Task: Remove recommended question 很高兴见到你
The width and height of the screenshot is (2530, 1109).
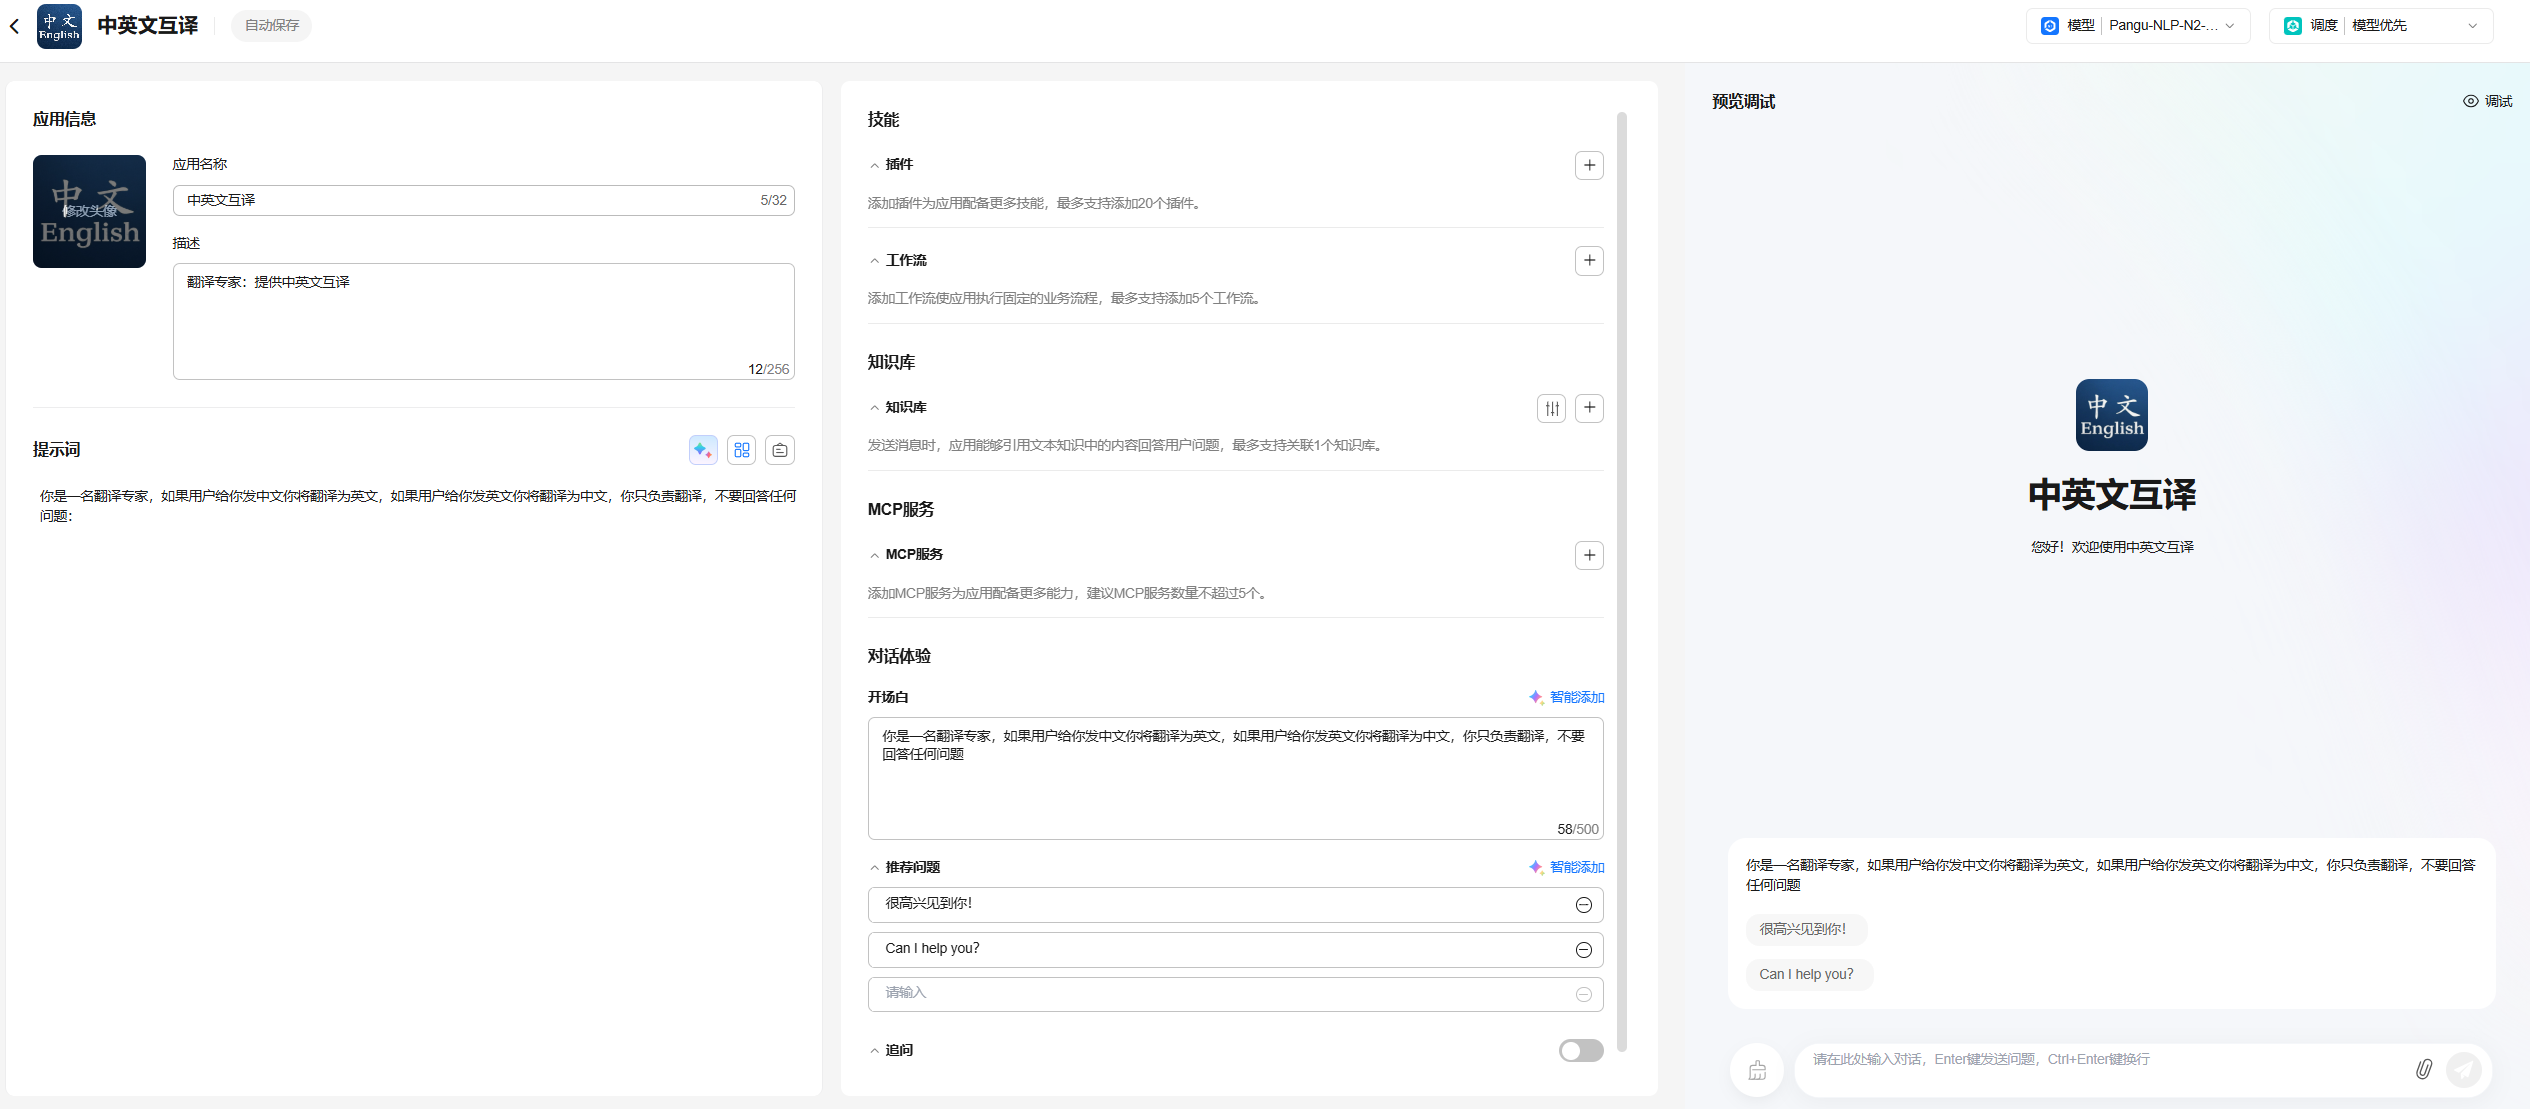Action: 1583,905
